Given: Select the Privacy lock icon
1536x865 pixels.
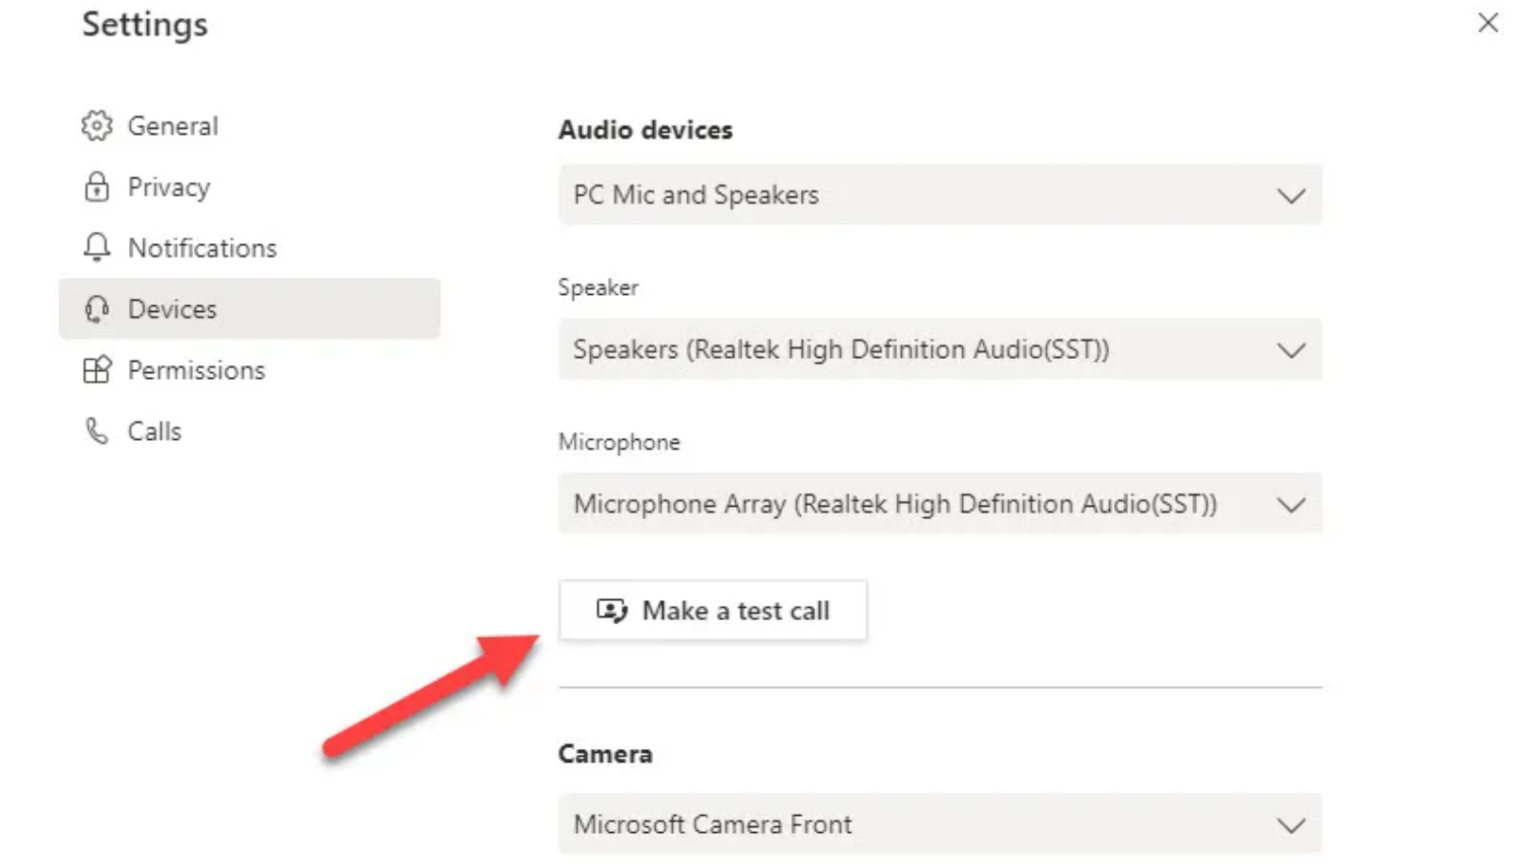Looking at the screenshot, I should coord(96,187).
